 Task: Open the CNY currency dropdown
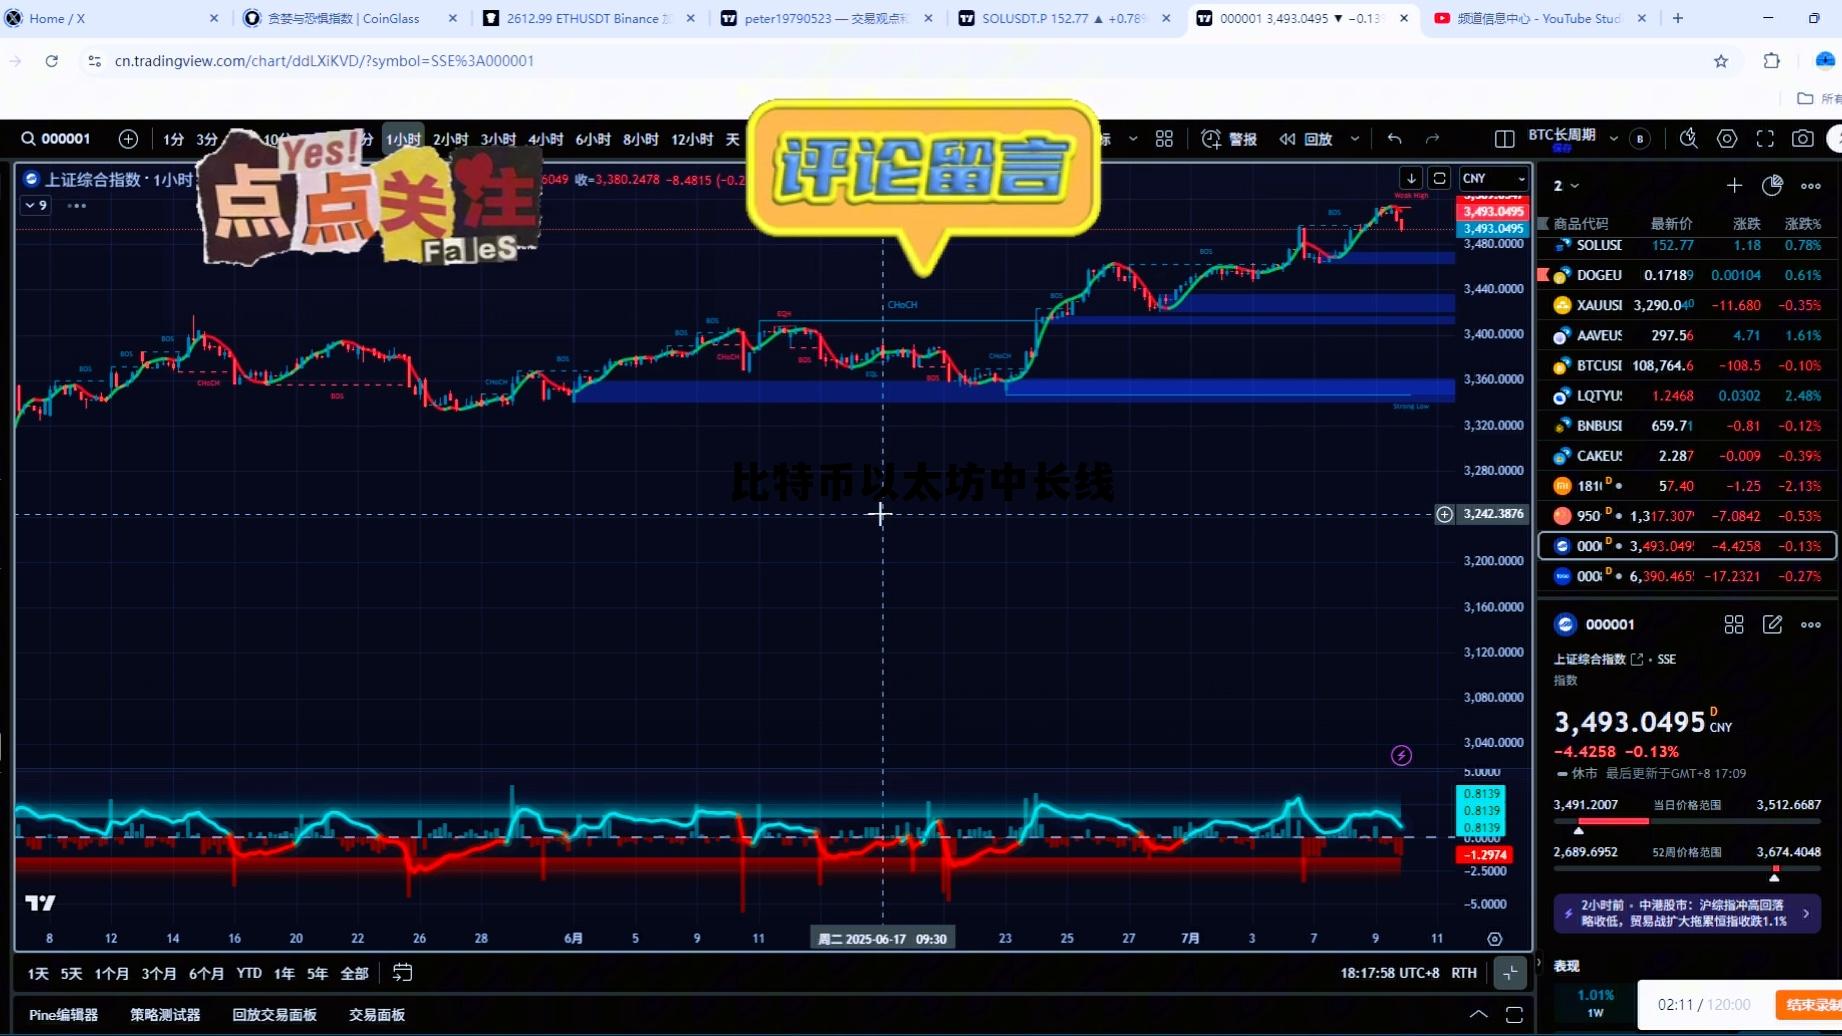[1493, 178]
